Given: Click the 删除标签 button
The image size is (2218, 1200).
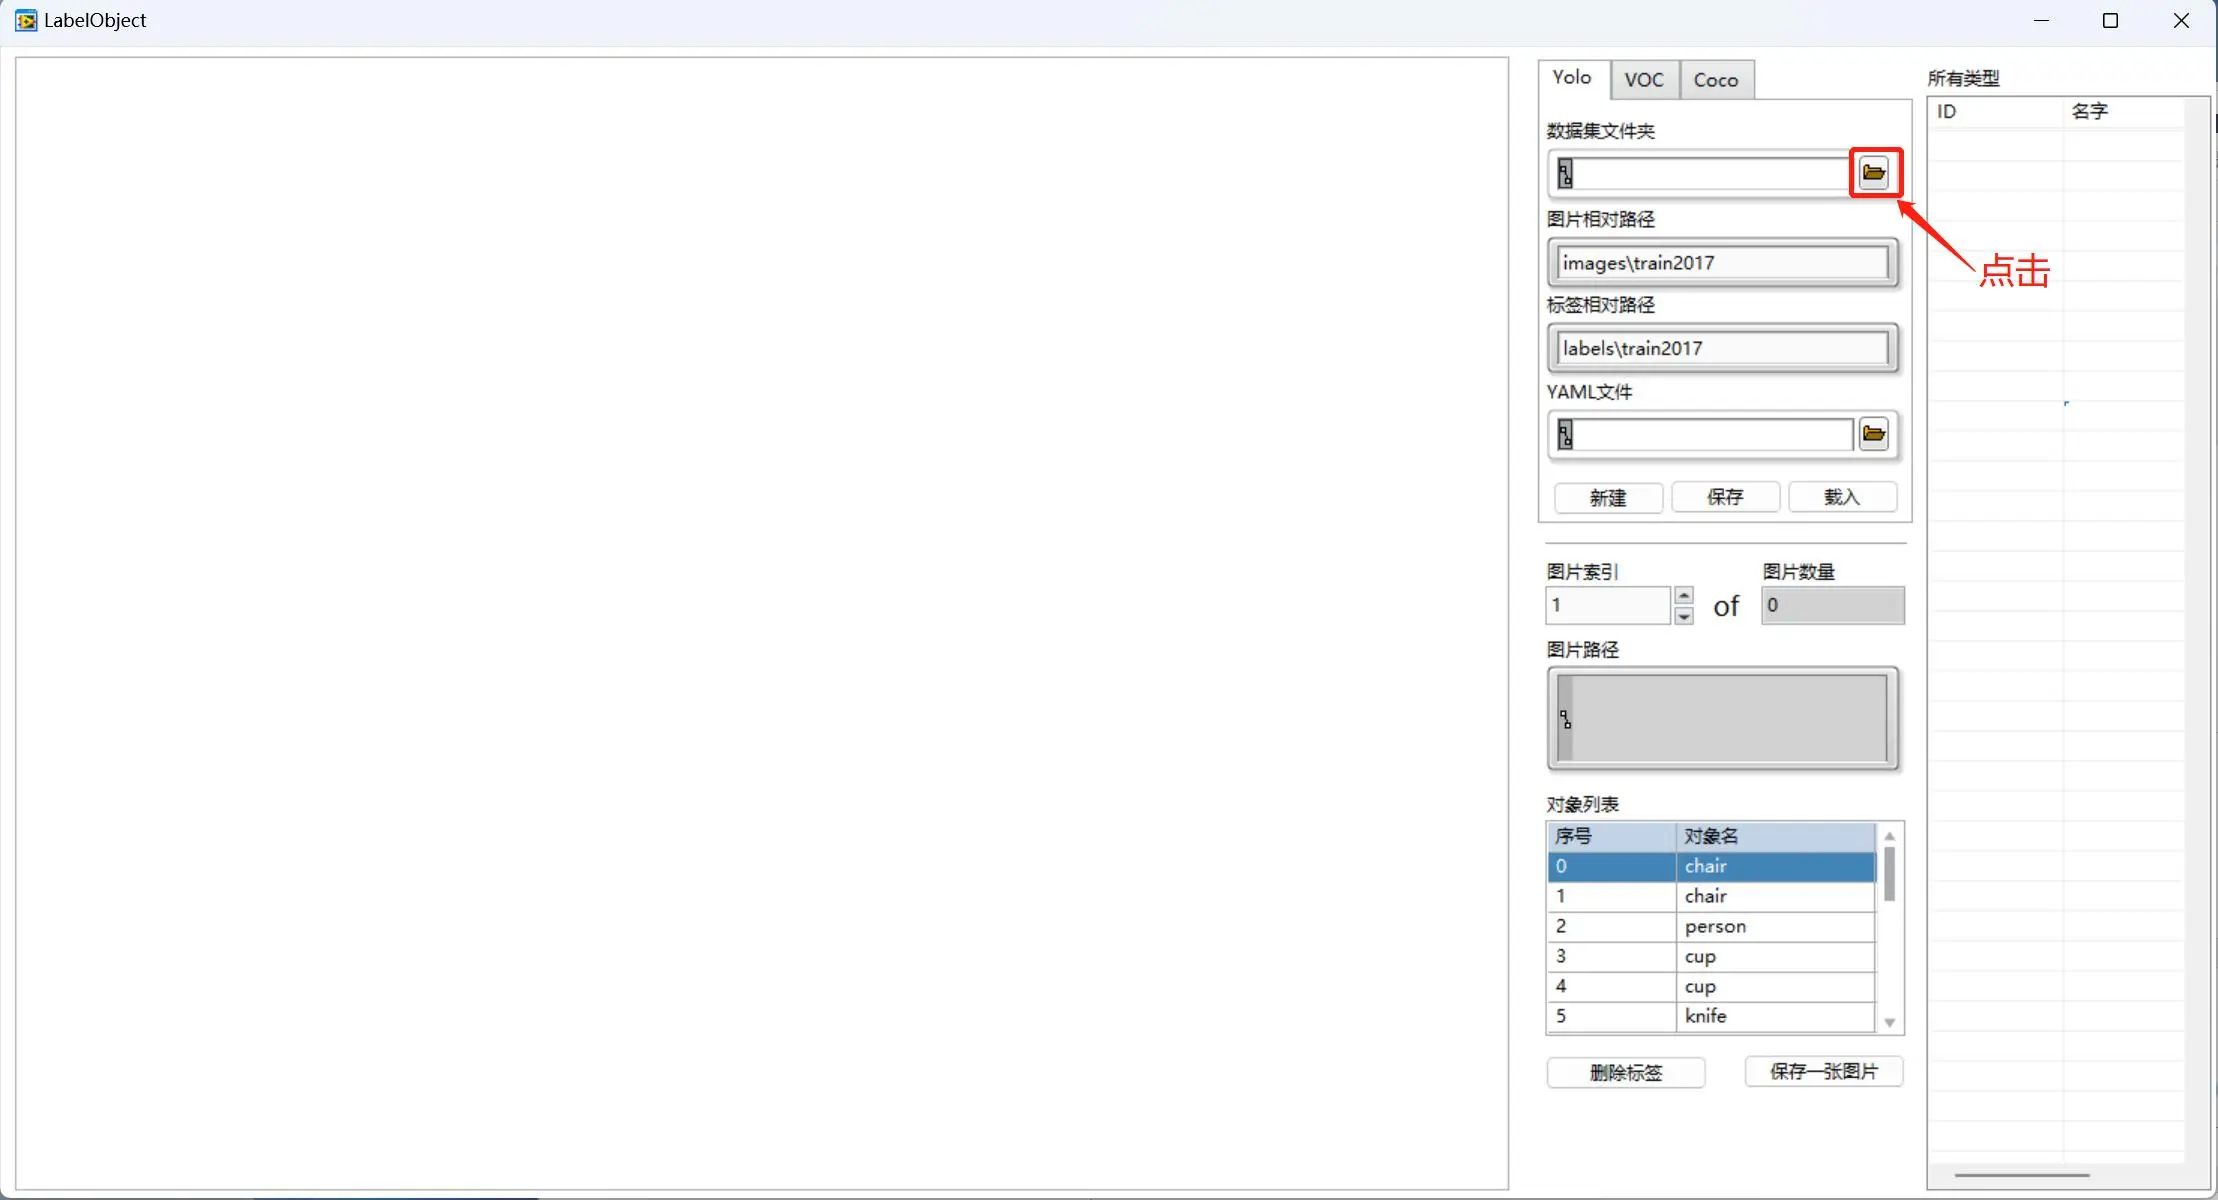Looking at the screenshot, I should click(x=1625, y=1073).
